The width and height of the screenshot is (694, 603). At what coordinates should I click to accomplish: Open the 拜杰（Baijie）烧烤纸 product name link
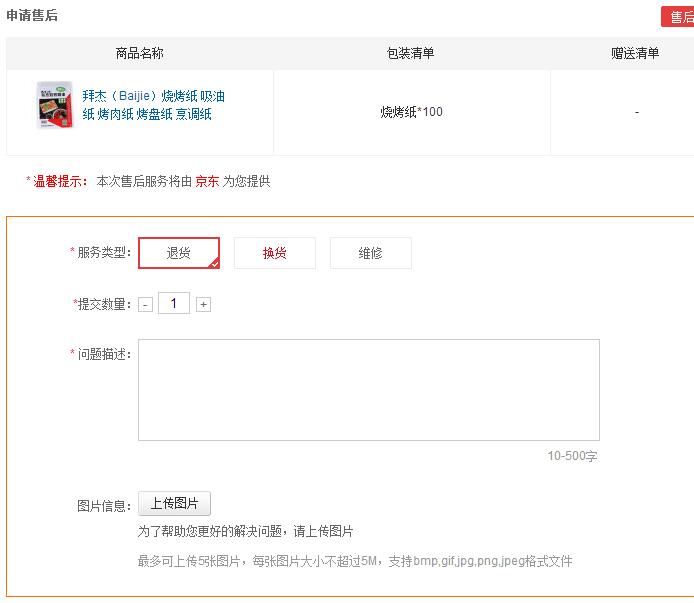pos(153,105)
